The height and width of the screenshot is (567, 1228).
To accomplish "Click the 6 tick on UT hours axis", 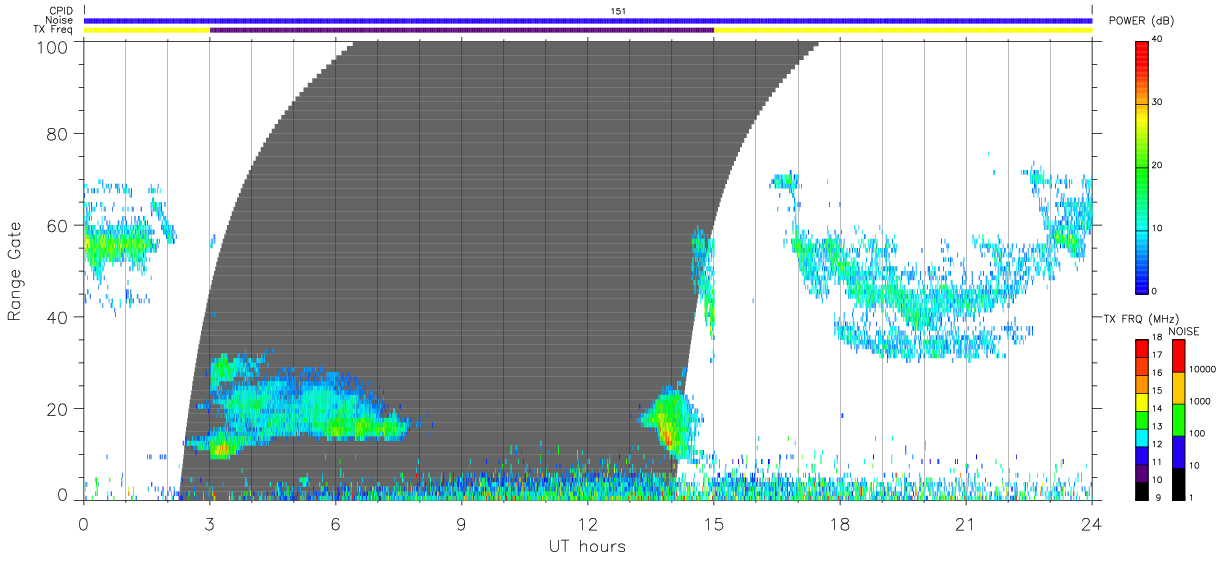I will tap(335, 523).
